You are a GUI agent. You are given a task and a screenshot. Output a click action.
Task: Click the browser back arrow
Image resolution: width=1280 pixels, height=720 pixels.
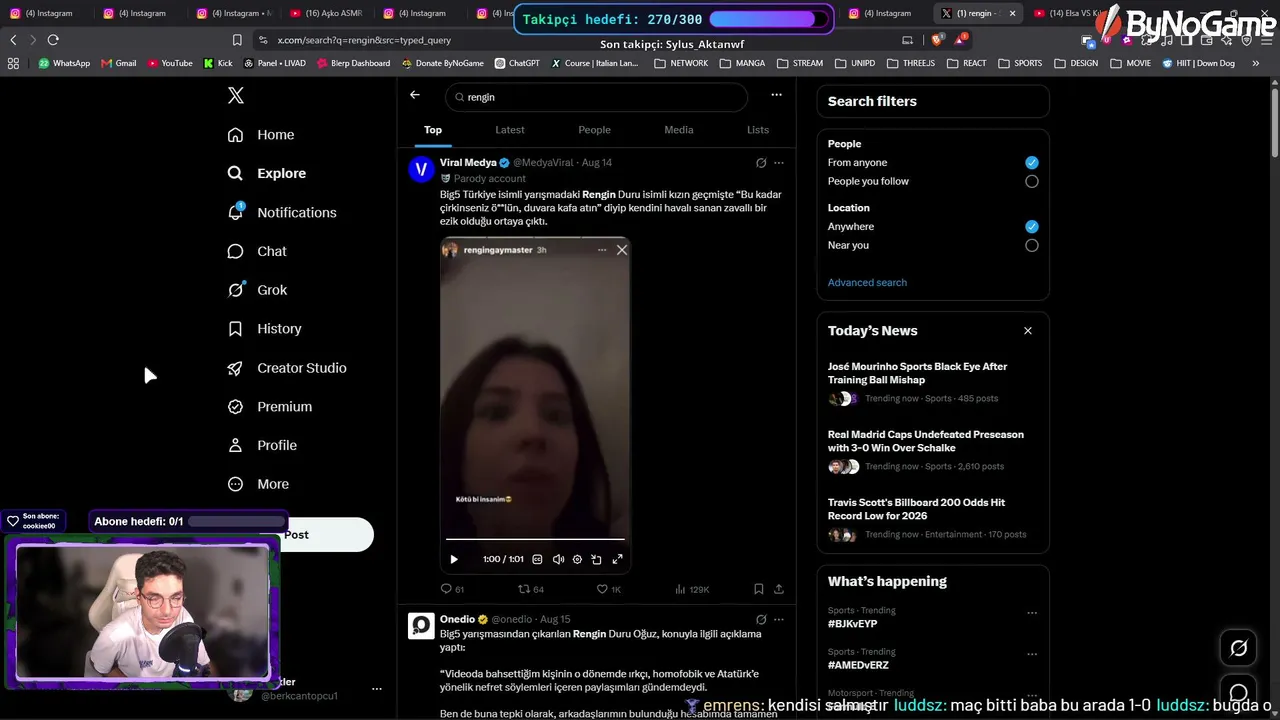(13, 40)
